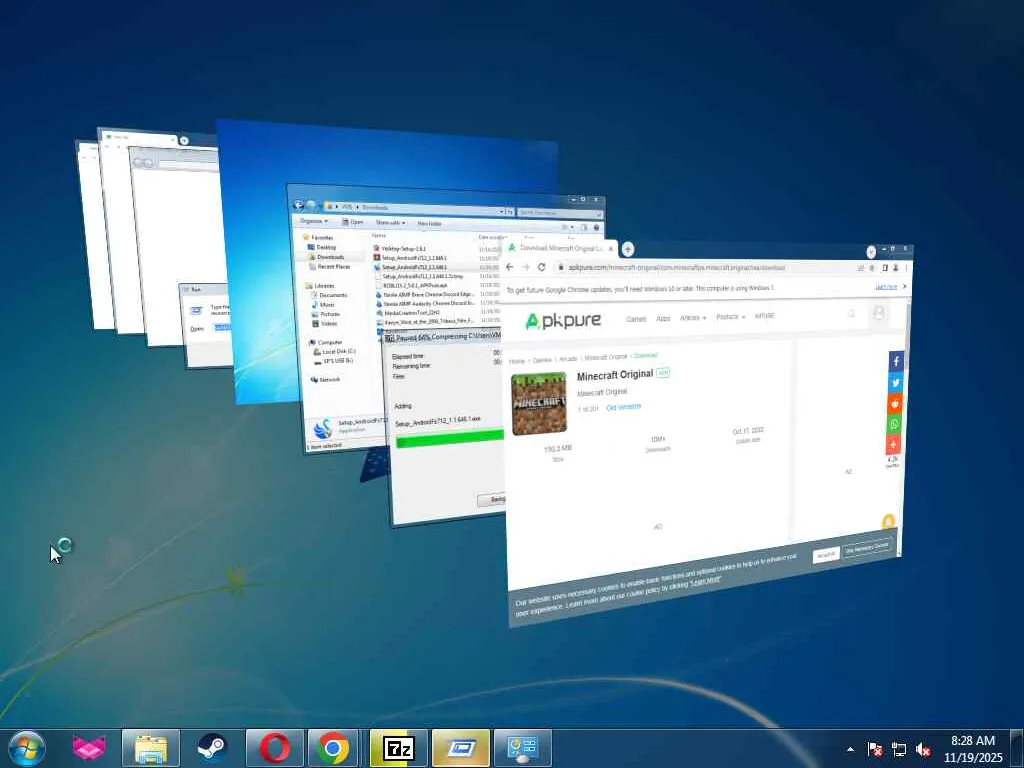Reload the APKPure page in Chrome

coord(541,267)
